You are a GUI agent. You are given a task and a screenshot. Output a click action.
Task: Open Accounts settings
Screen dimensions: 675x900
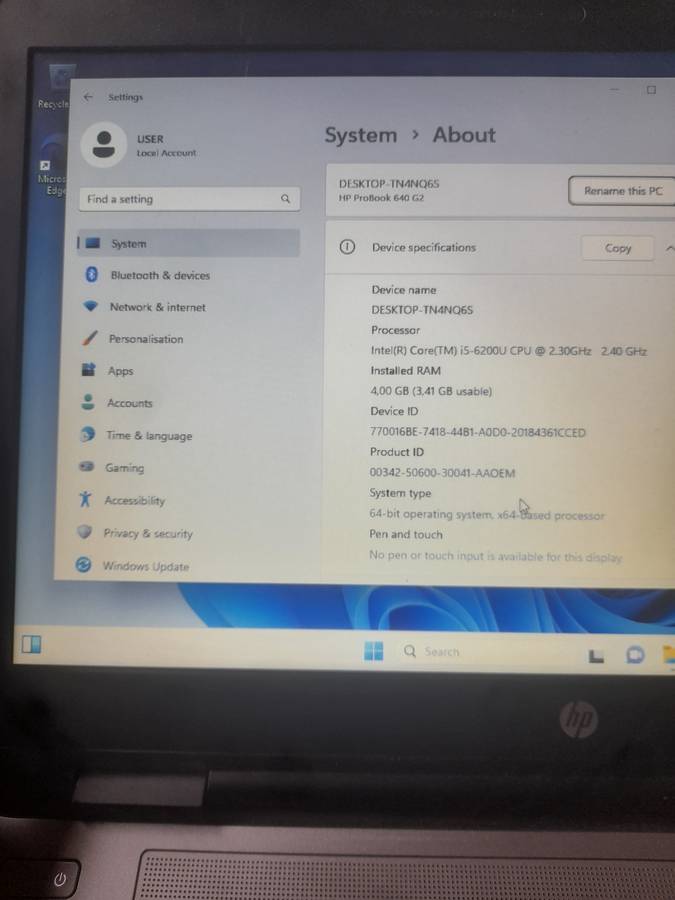pyautogui.click(x=130, y=403)
